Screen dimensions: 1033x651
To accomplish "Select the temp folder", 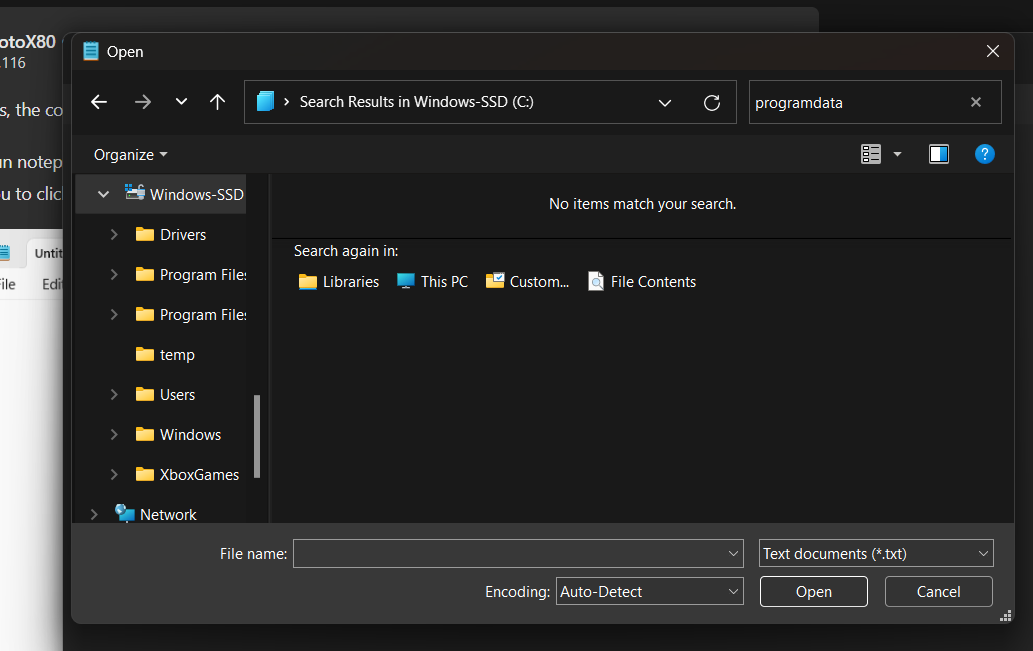I will [165, 354].
